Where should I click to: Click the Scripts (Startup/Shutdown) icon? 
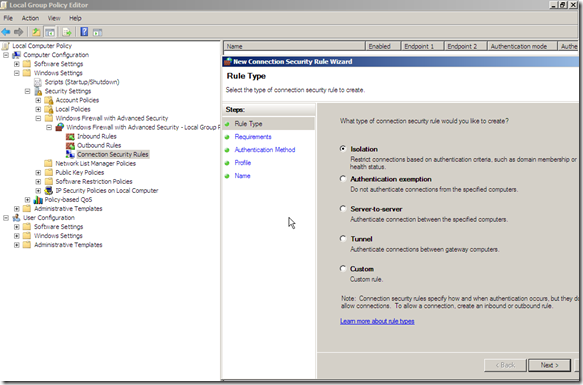[38, 82]
